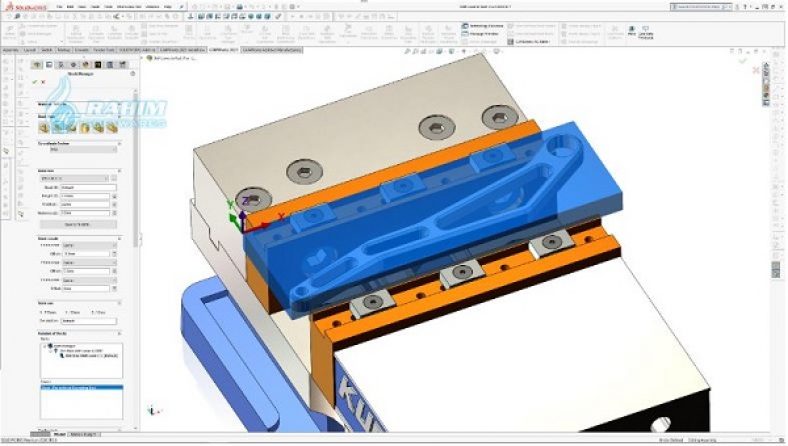Open the Edit menu
Screen dimensions: 788x446
70,7
